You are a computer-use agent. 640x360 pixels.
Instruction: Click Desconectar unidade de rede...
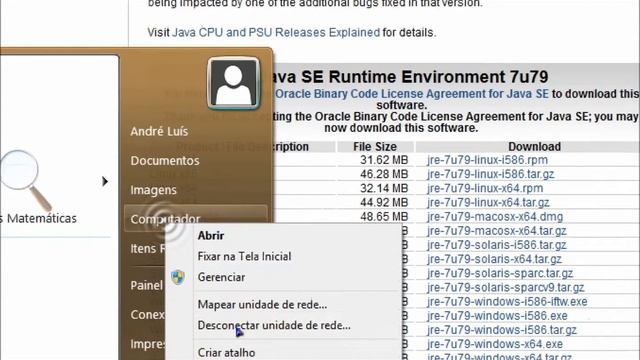[x=274, y=325]
